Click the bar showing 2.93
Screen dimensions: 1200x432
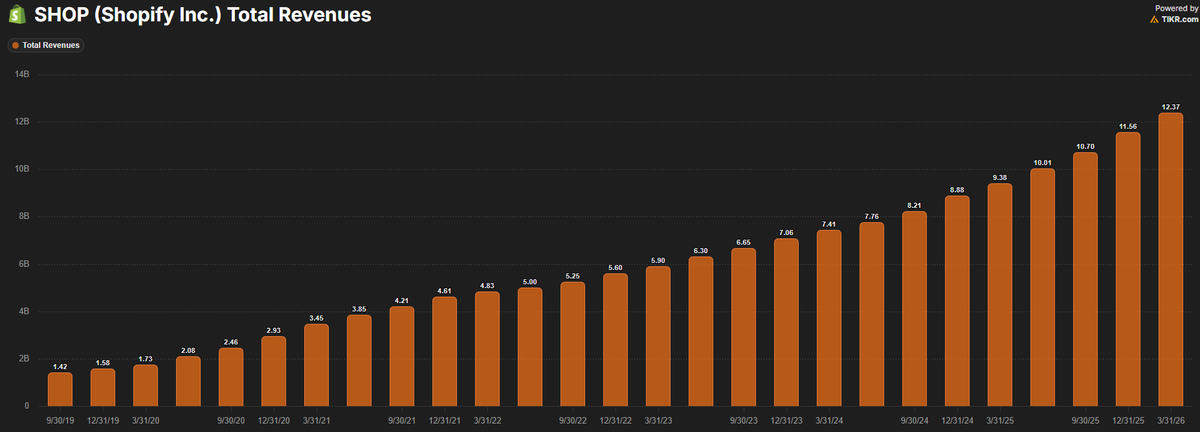274,371
